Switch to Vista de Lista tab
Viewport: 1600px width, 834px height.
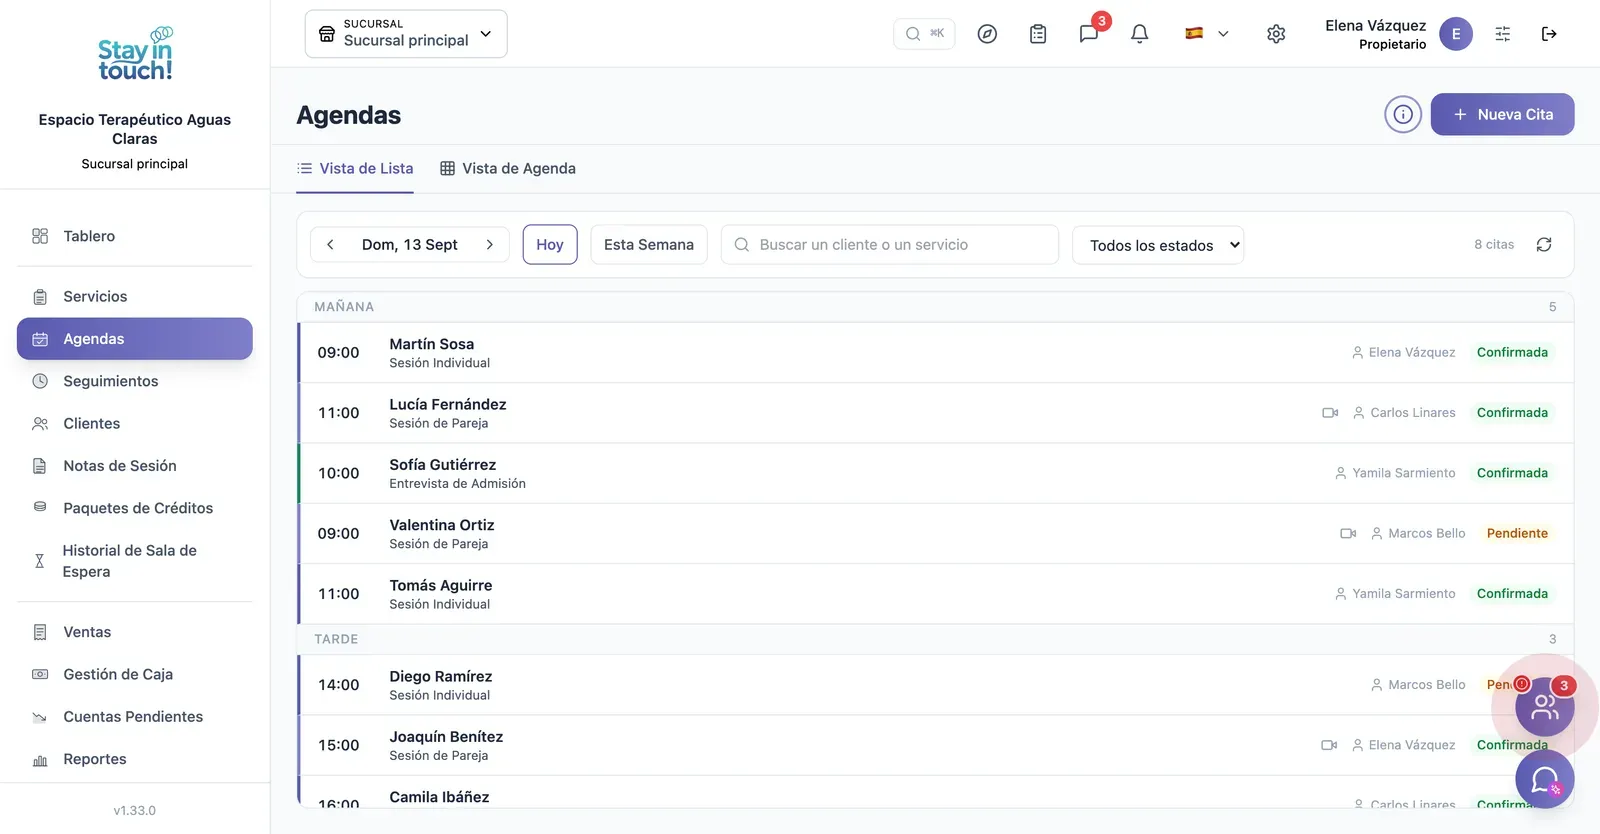pyautogui.click(x=355, y=169)
